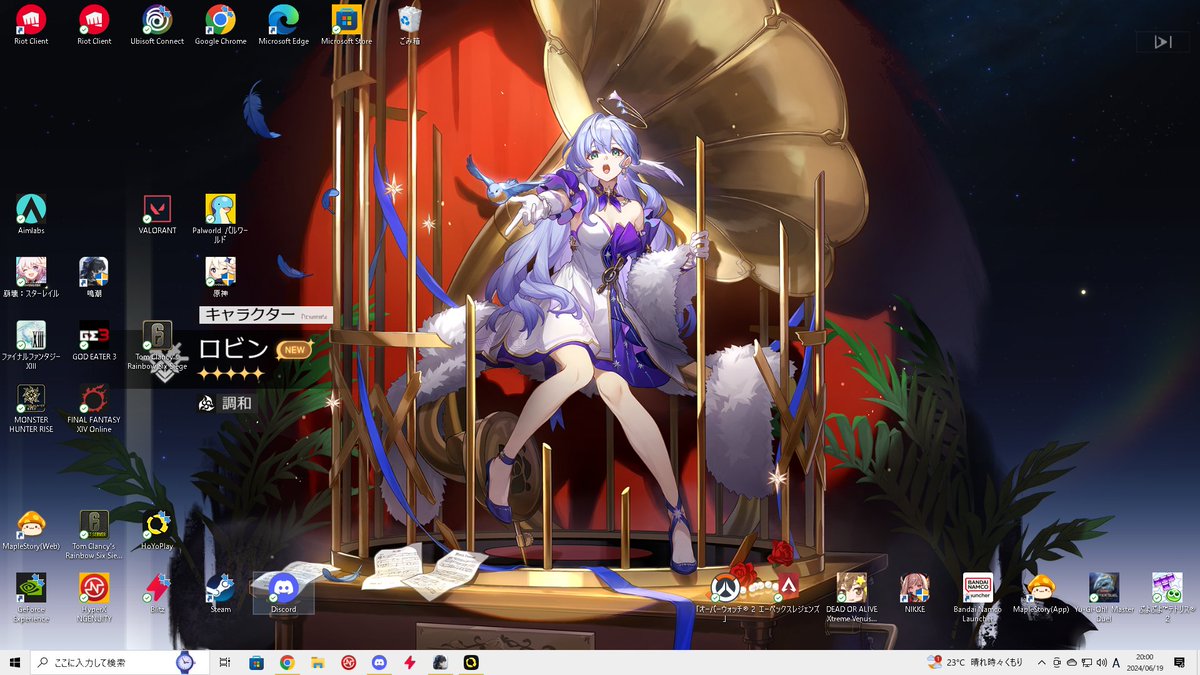Open the clock showing 20:00 2024/06/19
This screenshot has height=675, width=1200.
click(x=1146, y=662)
